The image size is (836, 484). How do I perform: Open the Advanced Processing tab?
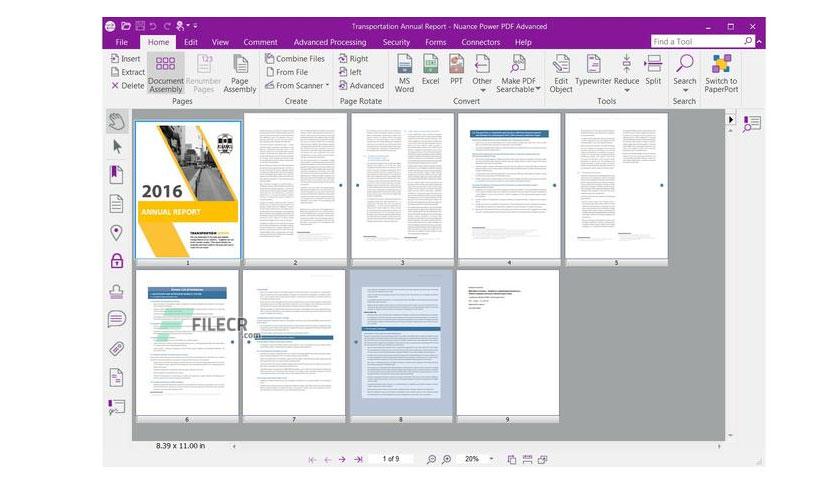pos(329,42)
